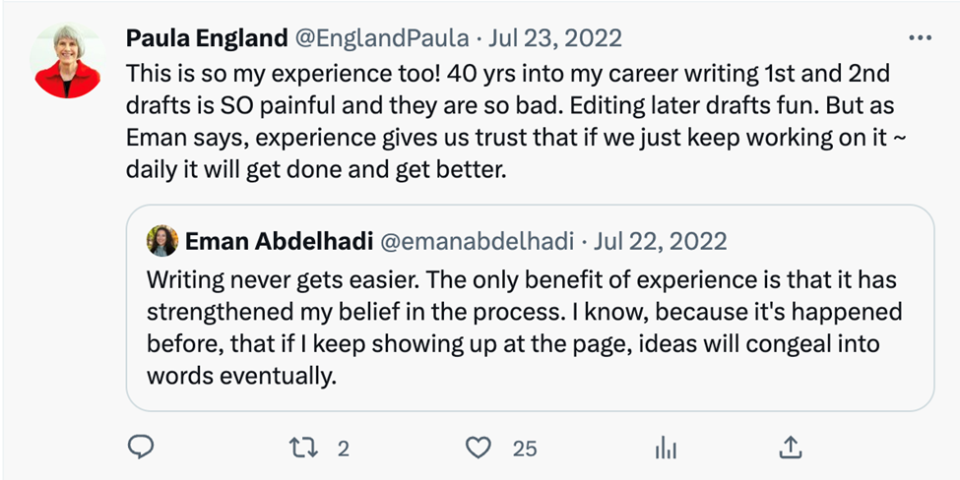Click the share upload arrow icon
Viewport: 960px width, 480px height.
point(790,447)
